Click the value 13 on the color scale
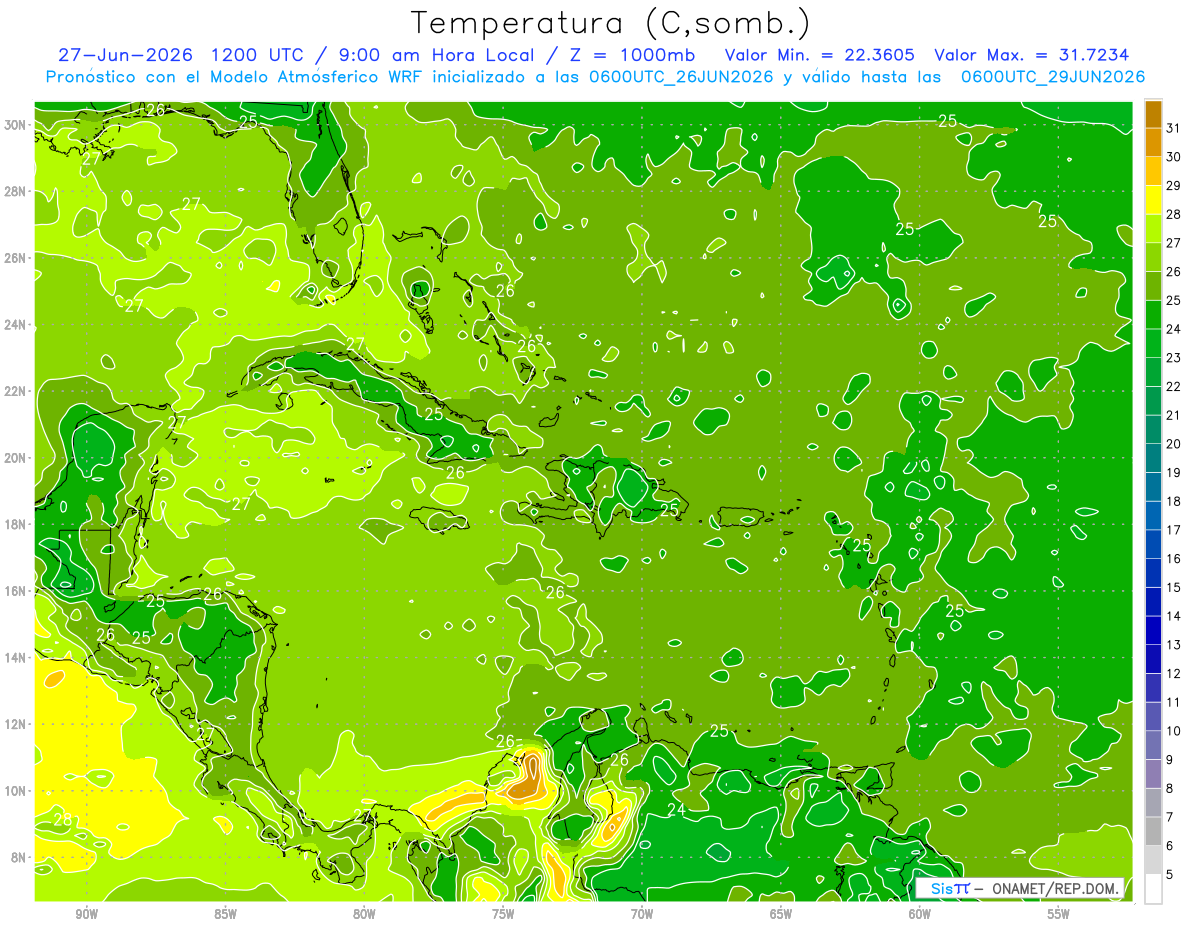 coord(1173,644)
